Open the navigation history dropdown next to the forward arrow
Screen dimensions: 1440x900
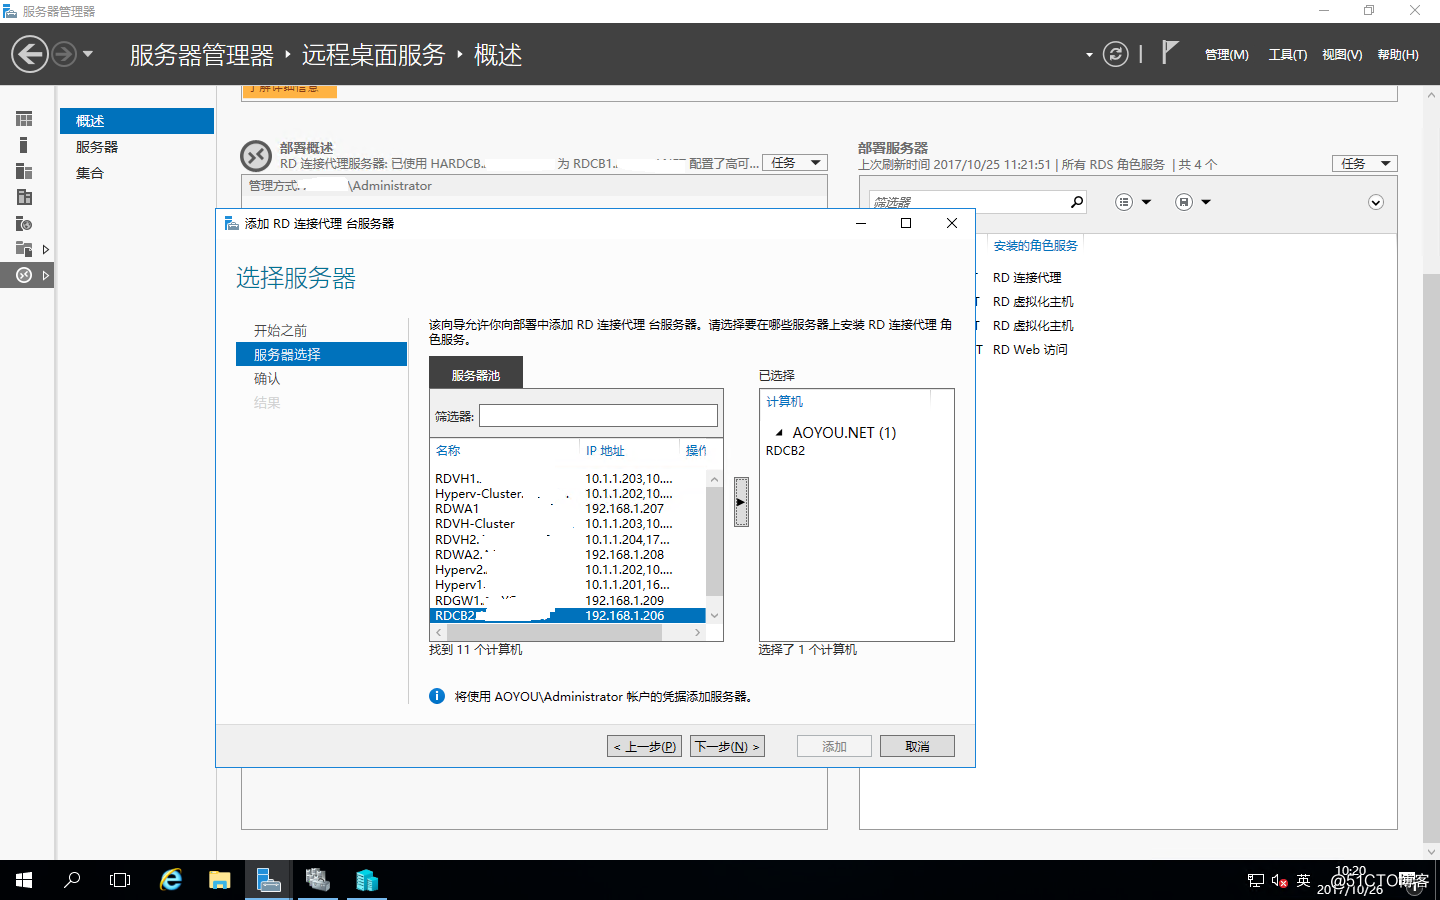click(88, 54)
